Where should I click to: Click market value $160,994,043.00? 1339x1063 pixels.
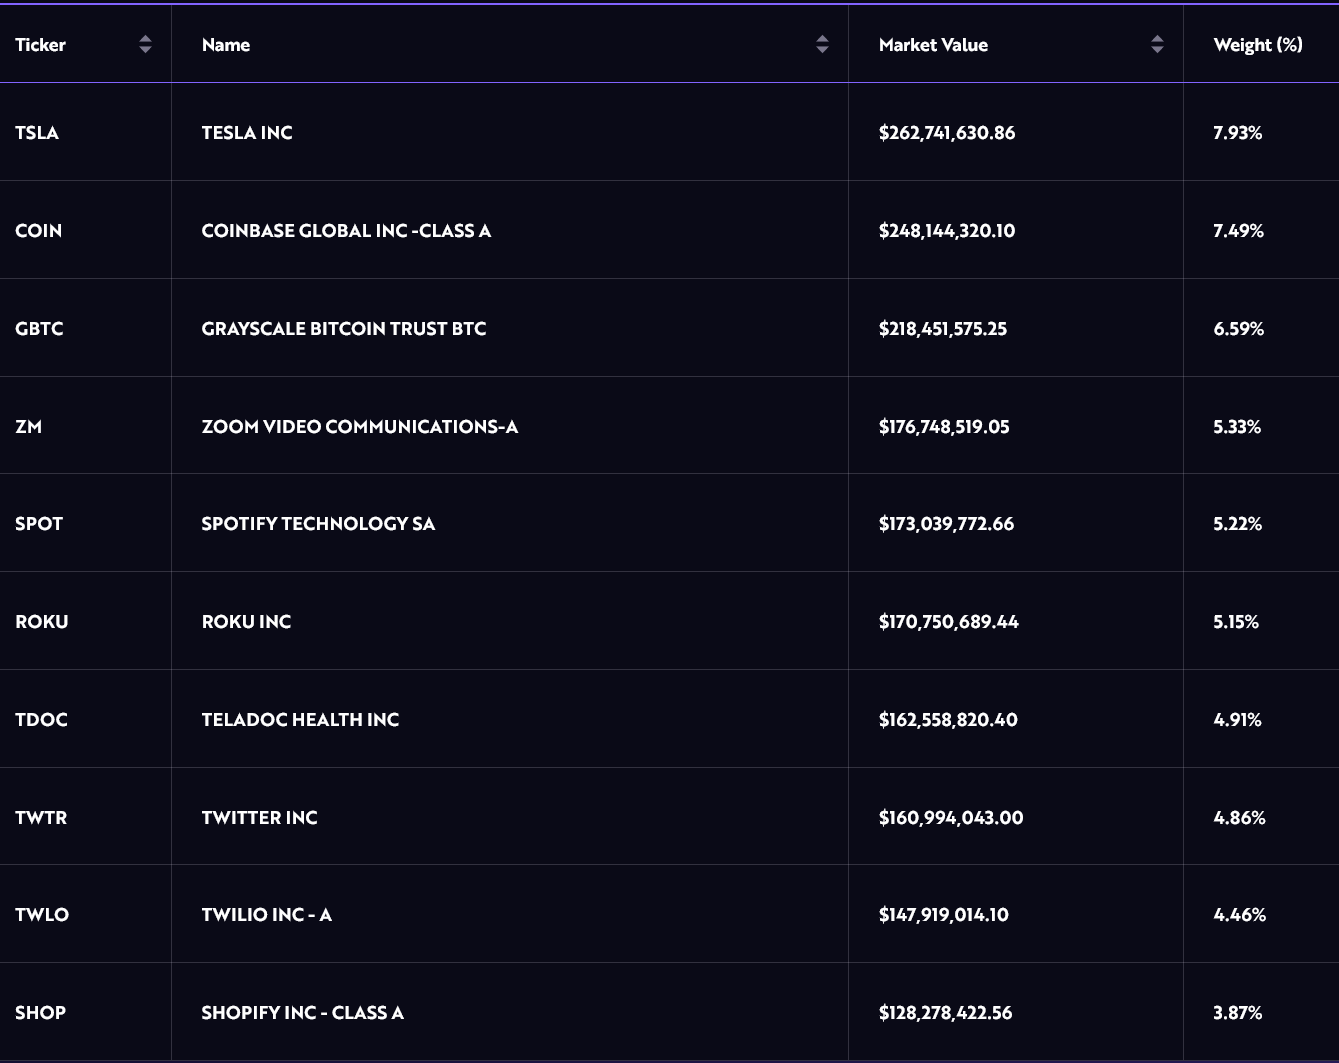point(951,818)
